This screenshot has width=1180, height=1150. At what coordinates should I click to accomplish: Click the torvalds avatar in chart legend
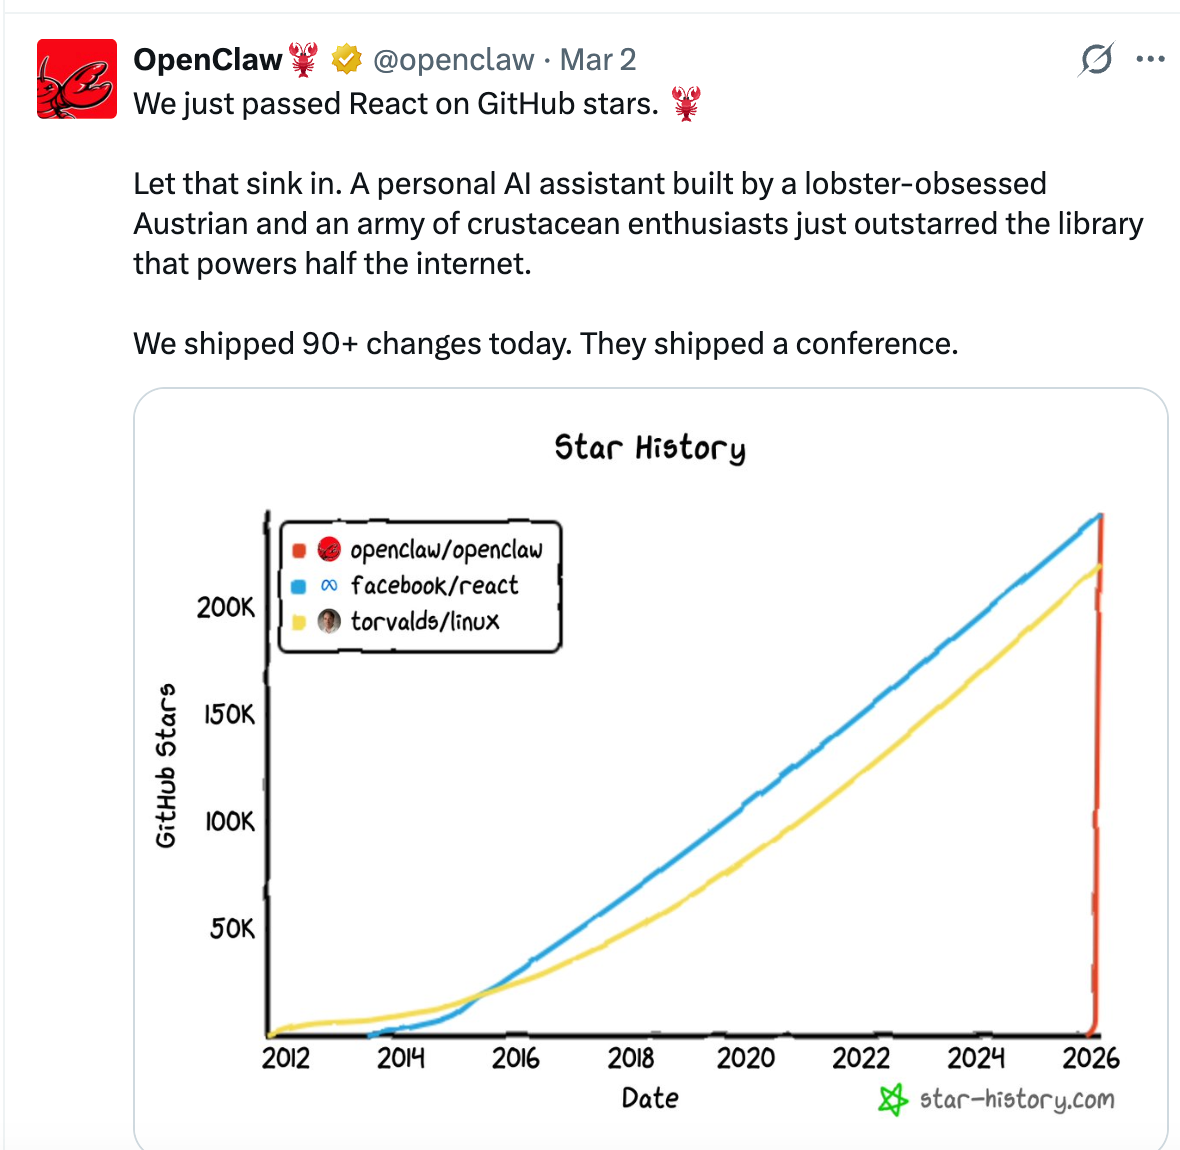[329, 621]
